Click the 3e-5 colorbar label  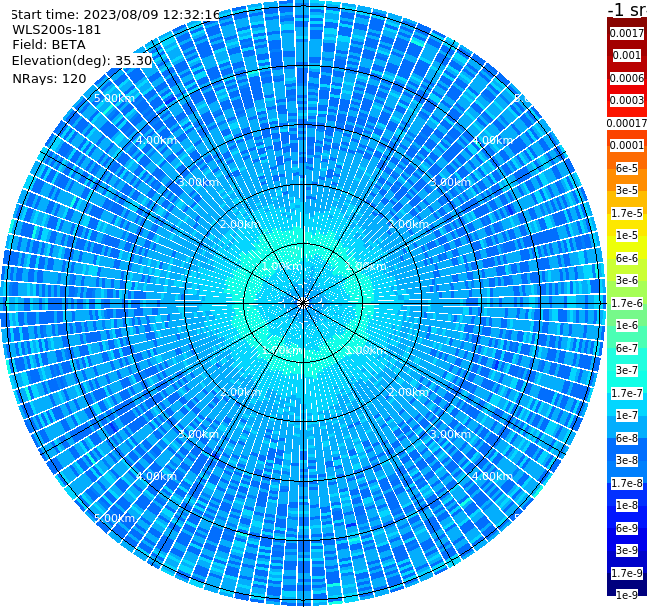[x=627, y=190]
